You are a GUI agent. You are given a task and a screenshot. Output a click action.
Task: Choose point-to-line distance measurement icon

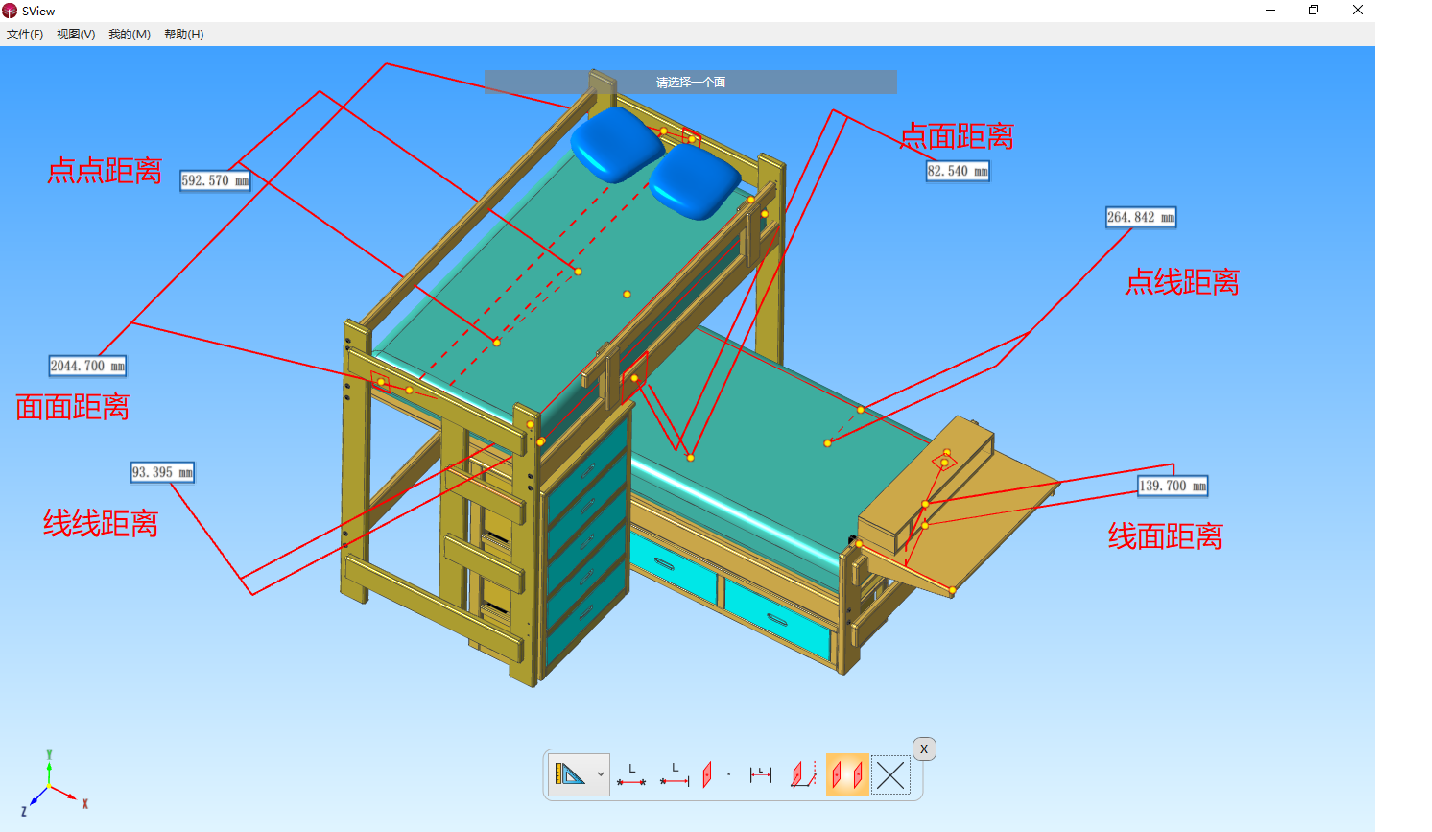pos(675,775)
